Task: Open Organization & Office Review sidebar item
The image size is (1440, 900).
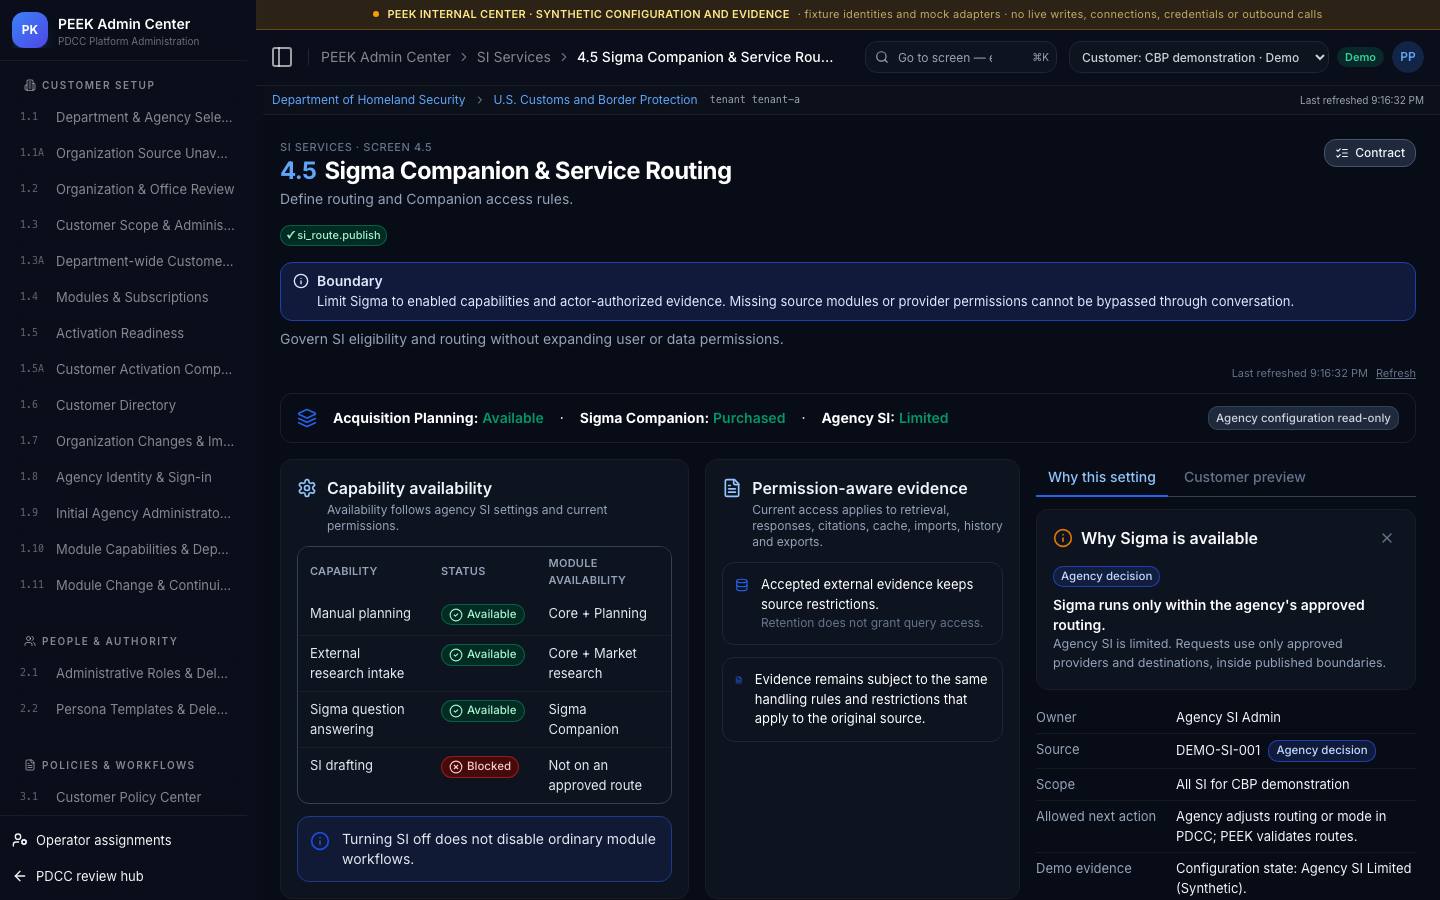Action: 128,189
